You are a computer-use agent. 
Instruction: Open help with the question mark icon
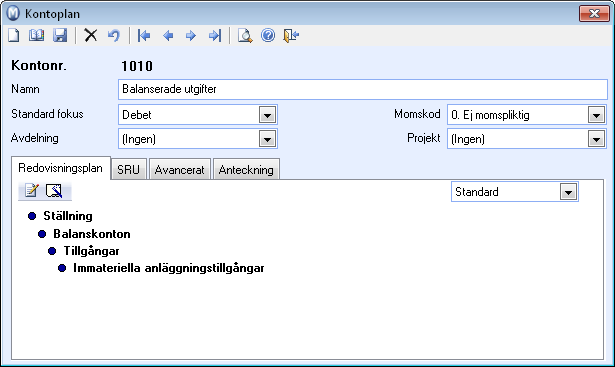268,36
